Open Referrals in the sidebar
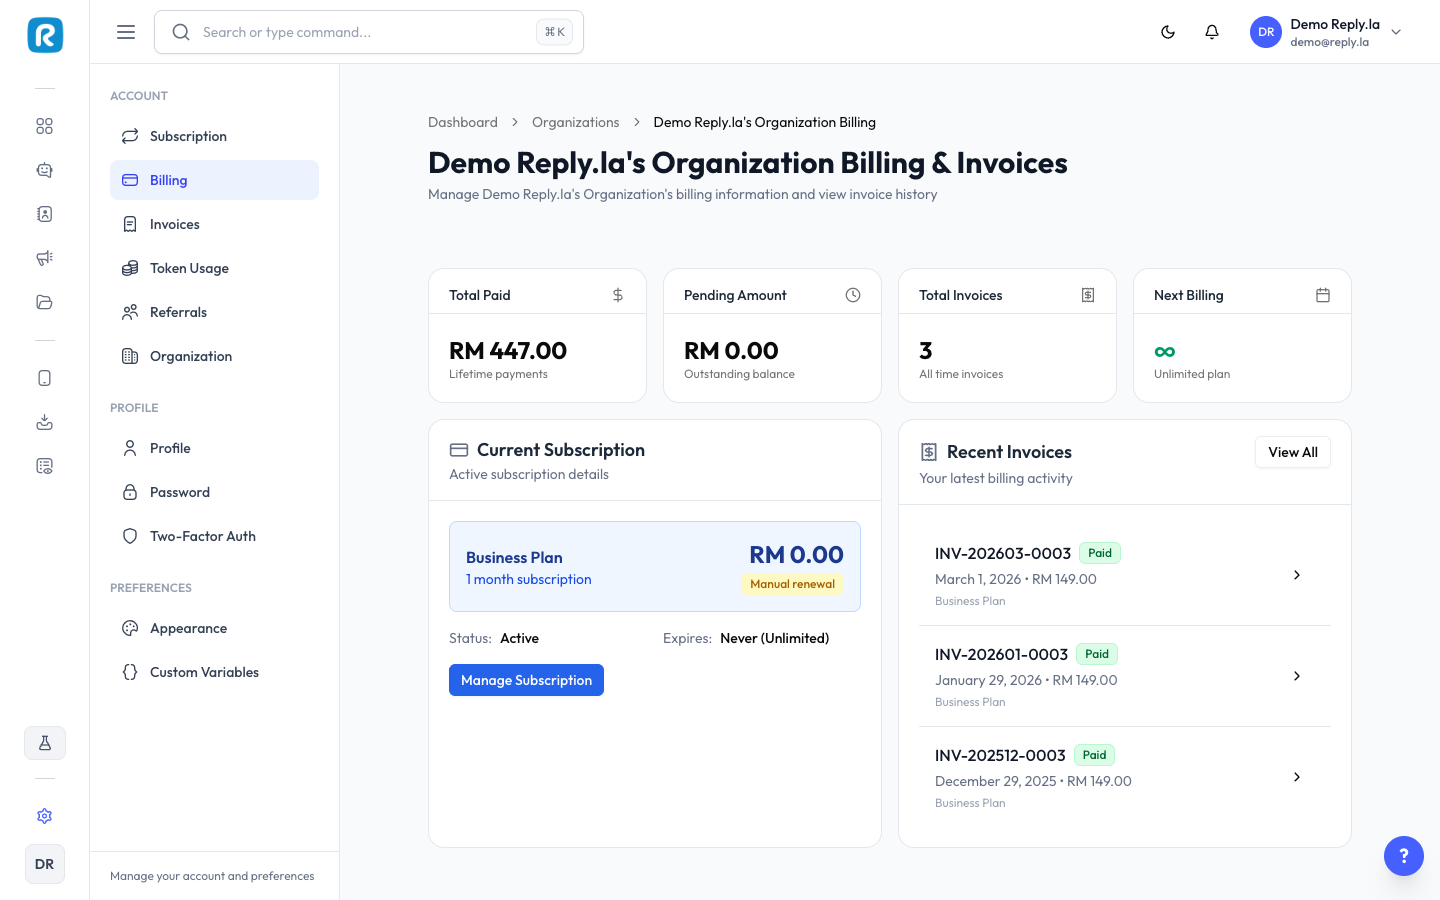Image resolution: width=1440 pixels, height=900 pixels. (x=214, y=312)
